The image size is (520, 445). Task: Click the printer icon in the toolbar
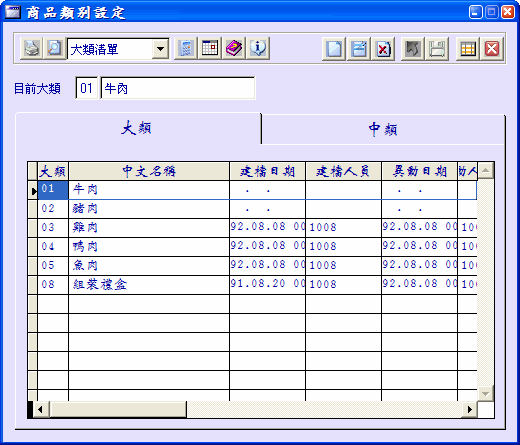coord(32,49)
